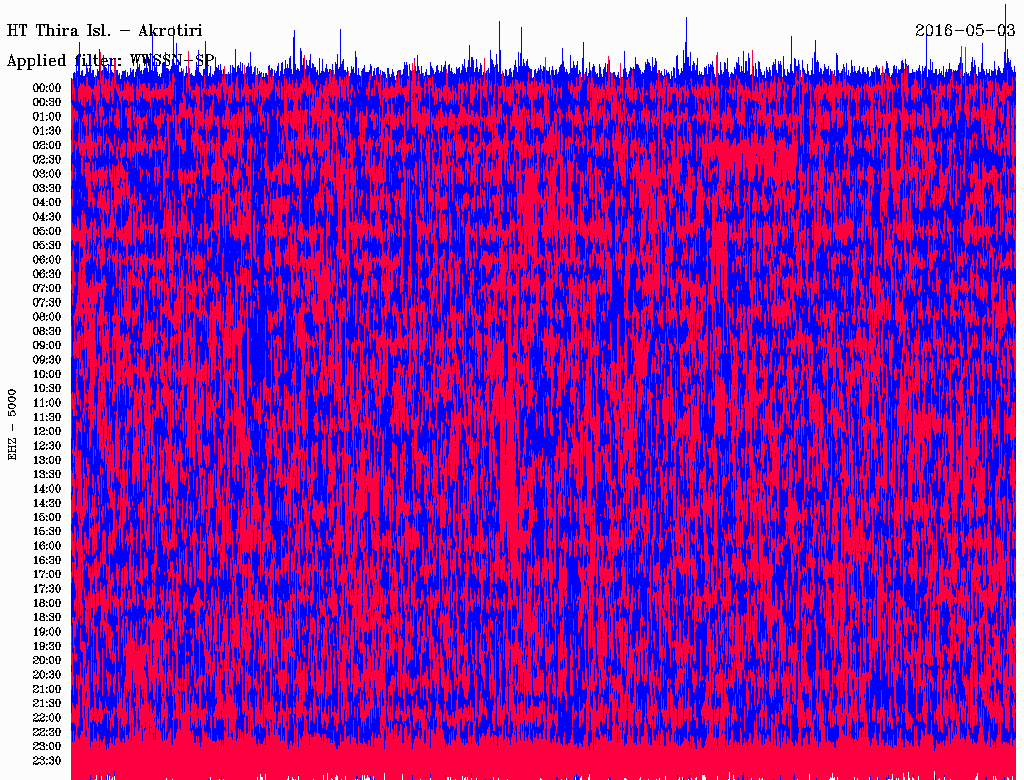Click the 16:00 time label
This screenshot has height=780, width=1024.
(47, 546)
